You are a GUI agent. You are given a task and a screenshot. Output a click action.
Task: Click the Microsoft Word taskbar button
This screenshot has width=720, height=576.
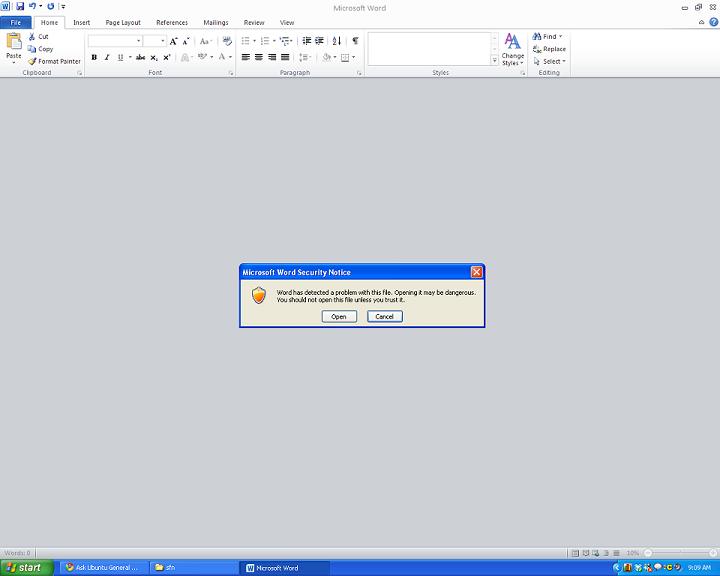284,568
